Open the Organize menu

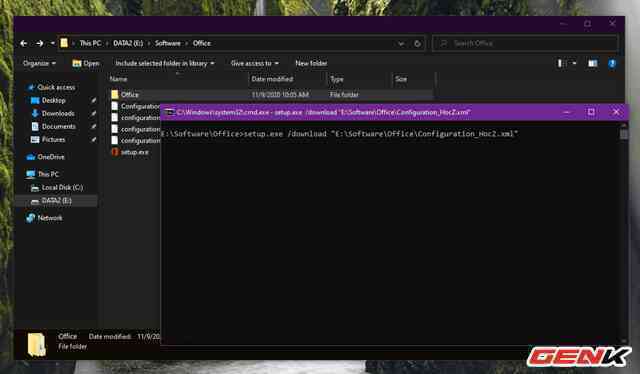39,63
